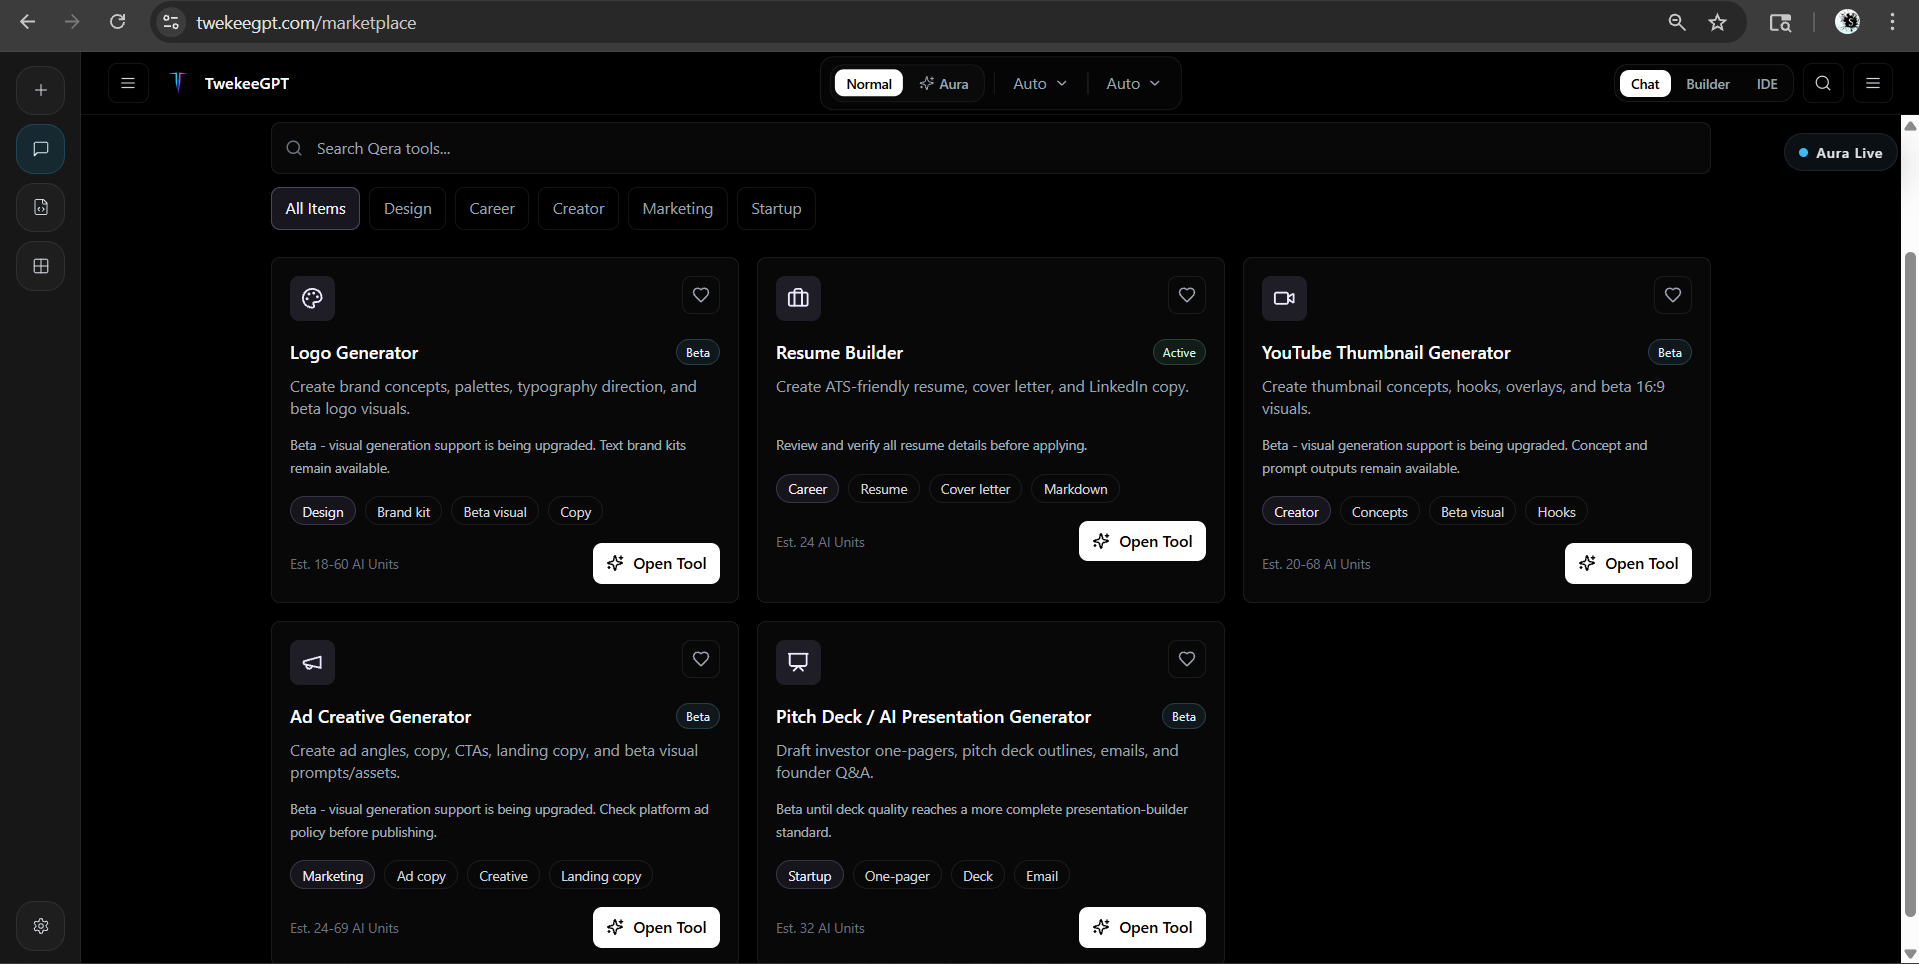This screenshot has width=1919, height=964.
Task: Favorite the YouTube Thumbnail Generator heart
Action: (1673, 295)
